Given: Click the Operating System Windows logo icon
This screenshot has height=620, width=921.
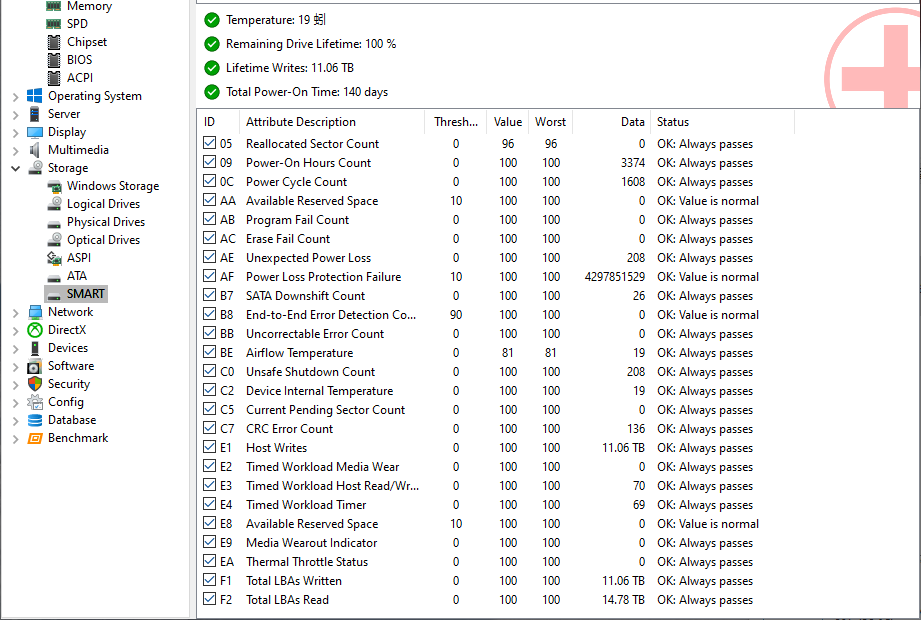Looking at the screenshot, I should click(x=35, y=96).
